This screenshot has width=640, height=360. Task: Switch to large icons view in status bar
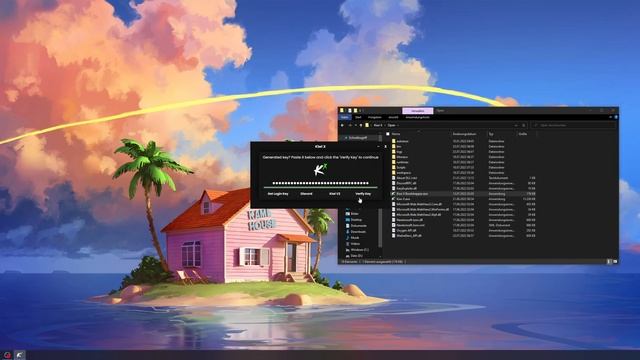[x=615, y=261]
